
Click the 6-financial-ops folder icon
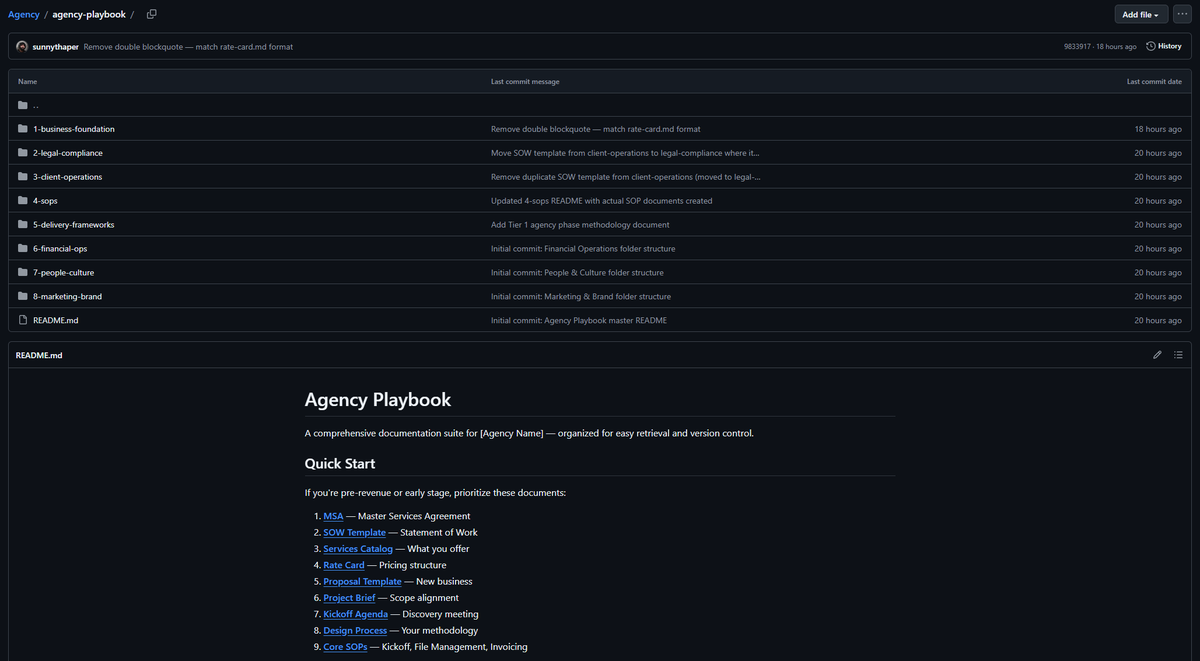[23, 249]
